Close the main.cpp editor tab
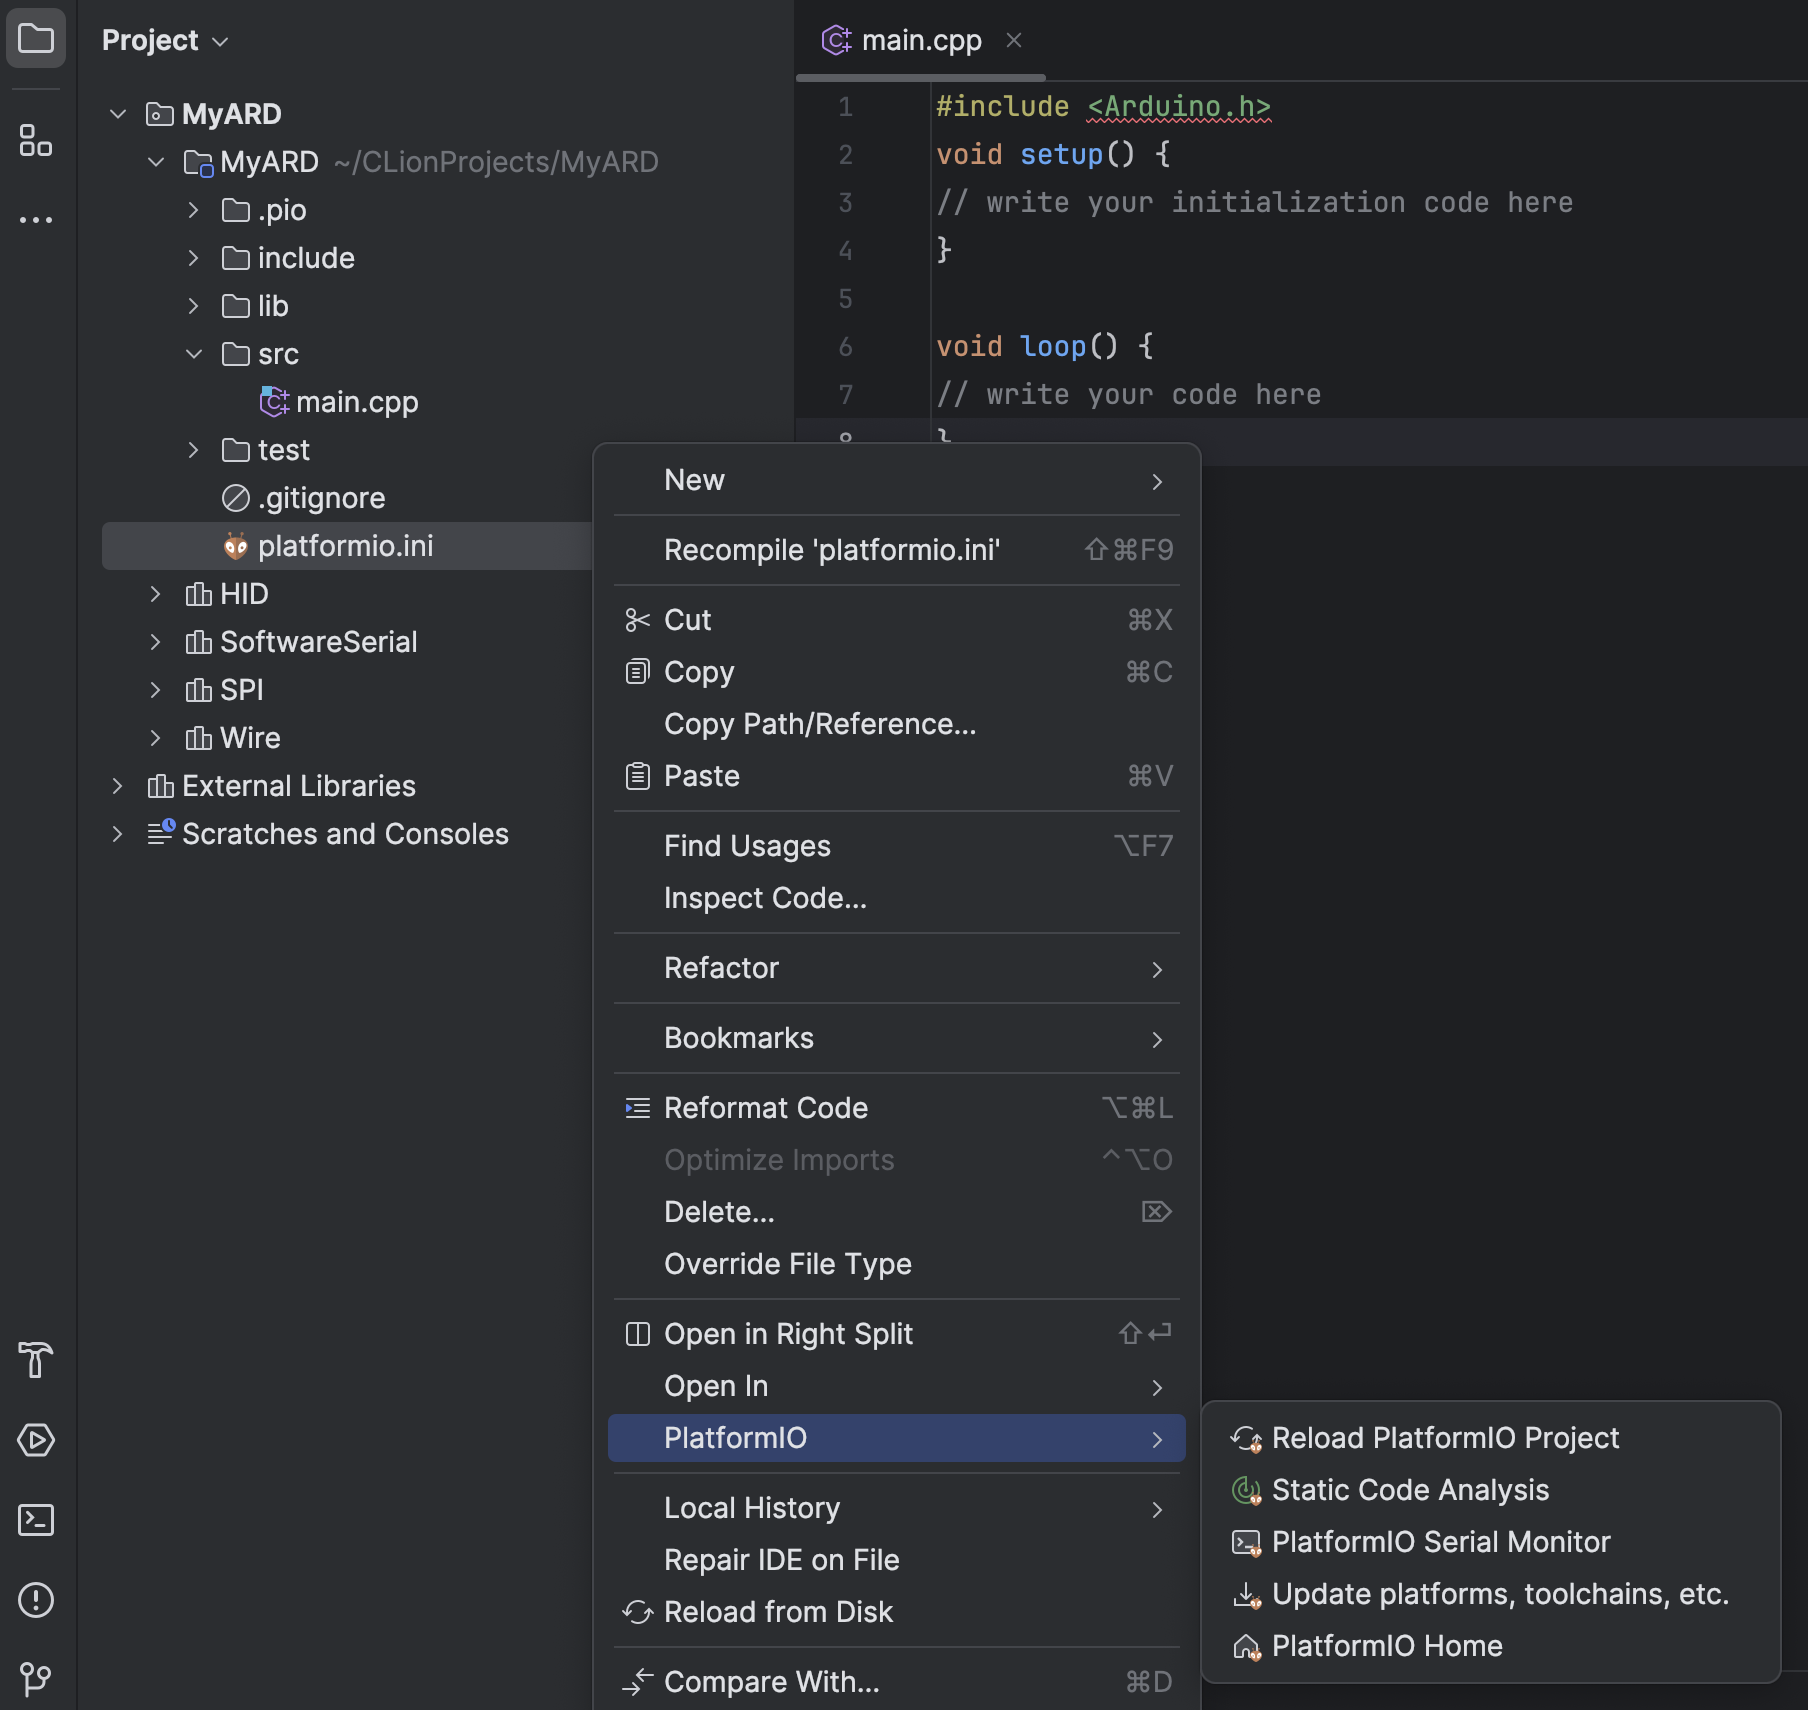 [x=1014, y=40]
